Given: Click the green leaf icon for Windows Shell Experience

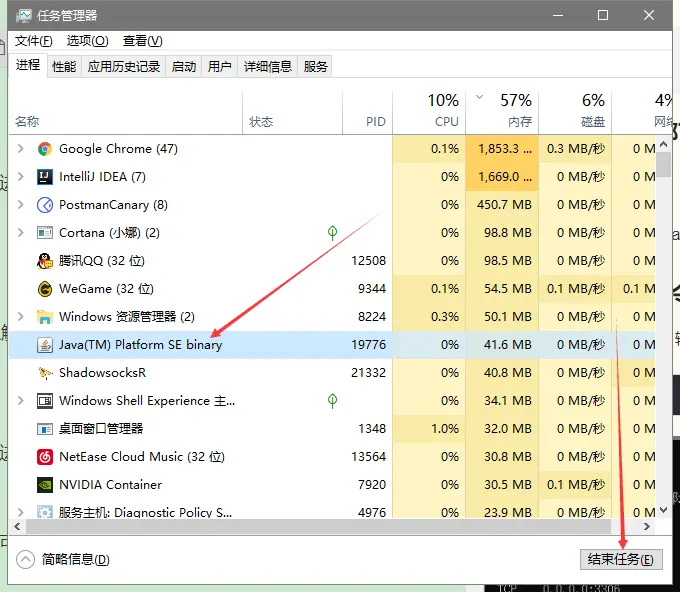Looking at the screenshot, I should click(x=332, y=401).
